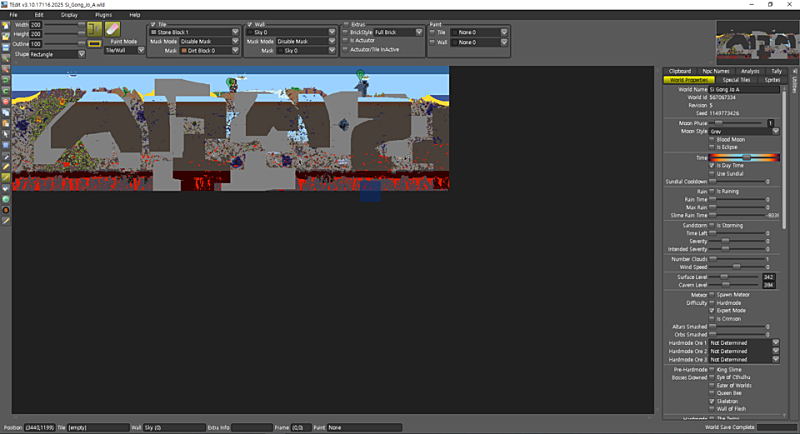Image resolution: width=800 pixels, height=434 pixels.
Task: Click the green Redo arrow icon
Action: click(x=6, y=91)
